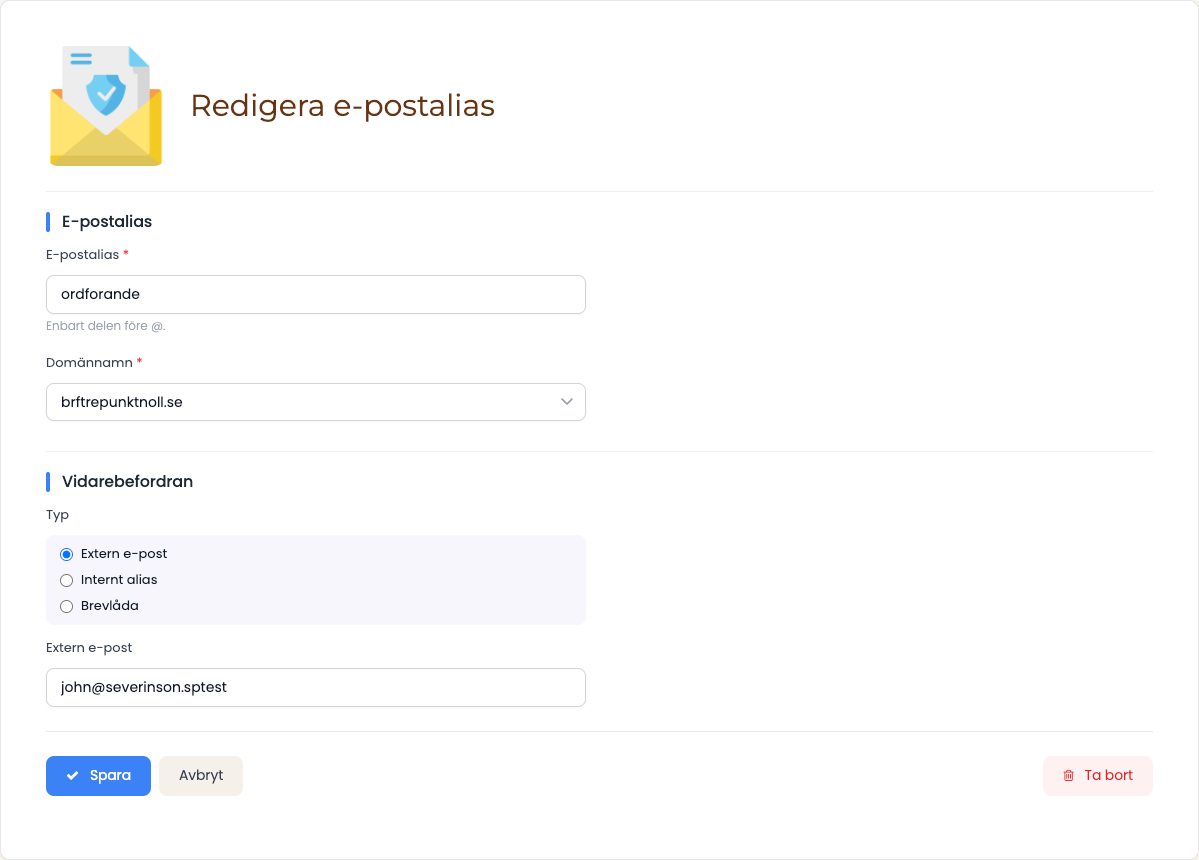Click the hint text Enbart delen före @

pos(106,326)
